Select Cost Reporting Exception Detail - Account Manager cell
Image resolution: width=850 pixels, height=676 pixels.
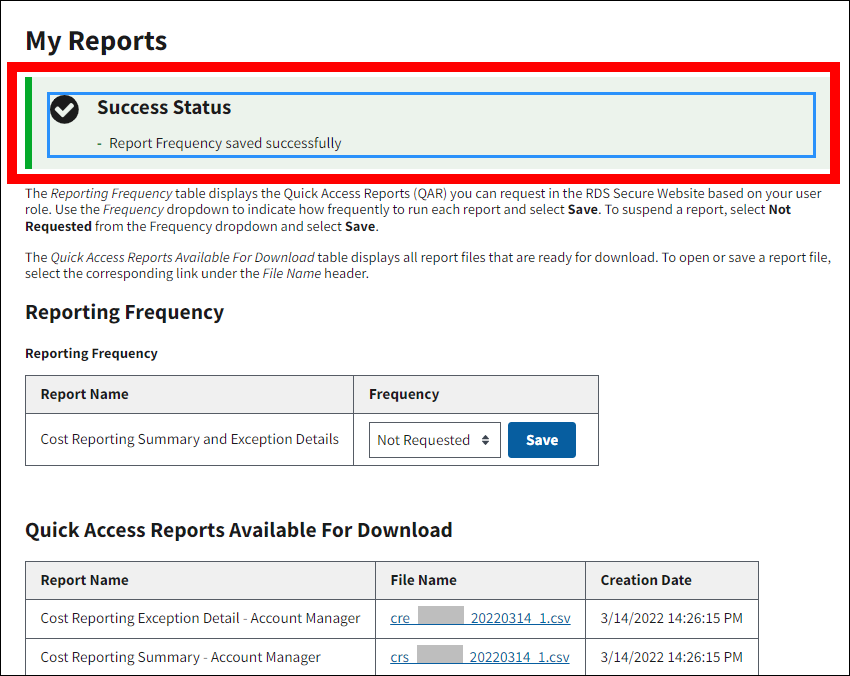pyautogui.click(x=200, y=618)
